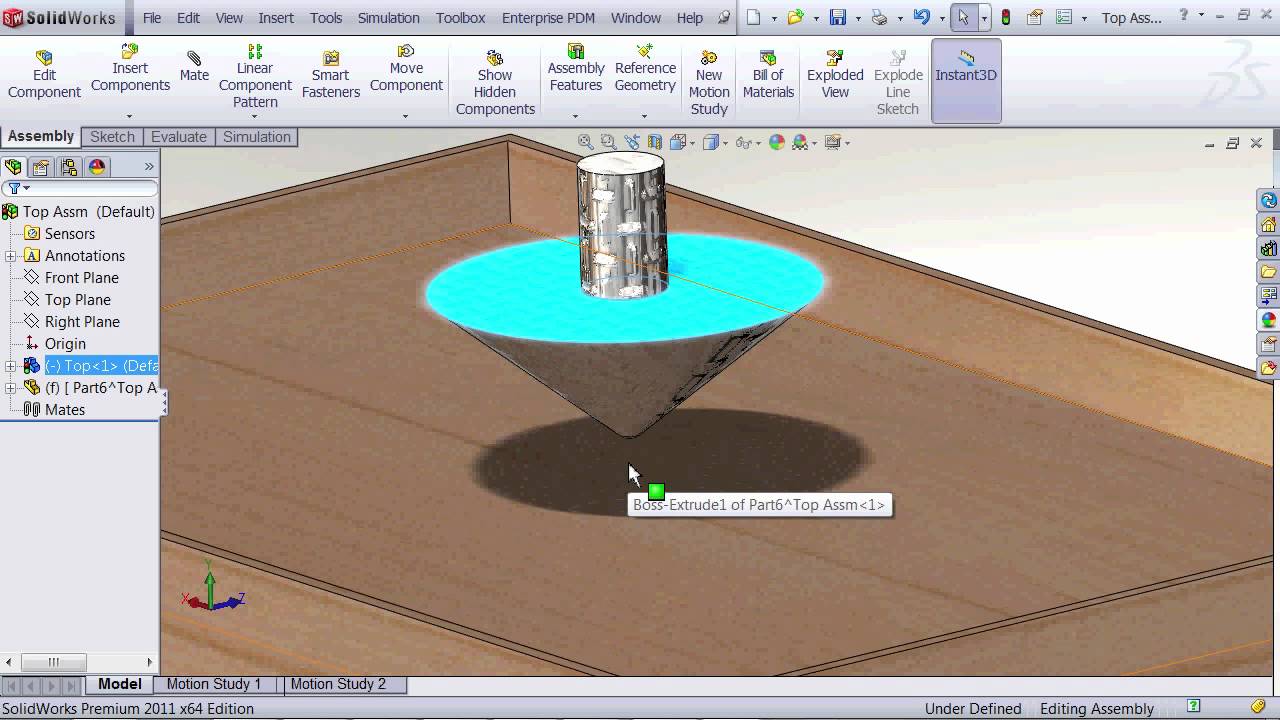Viewport: 1280px width, 720px height.
Task: Open dropdown under Reference Geometry
Action: click(x=645, y=116)
